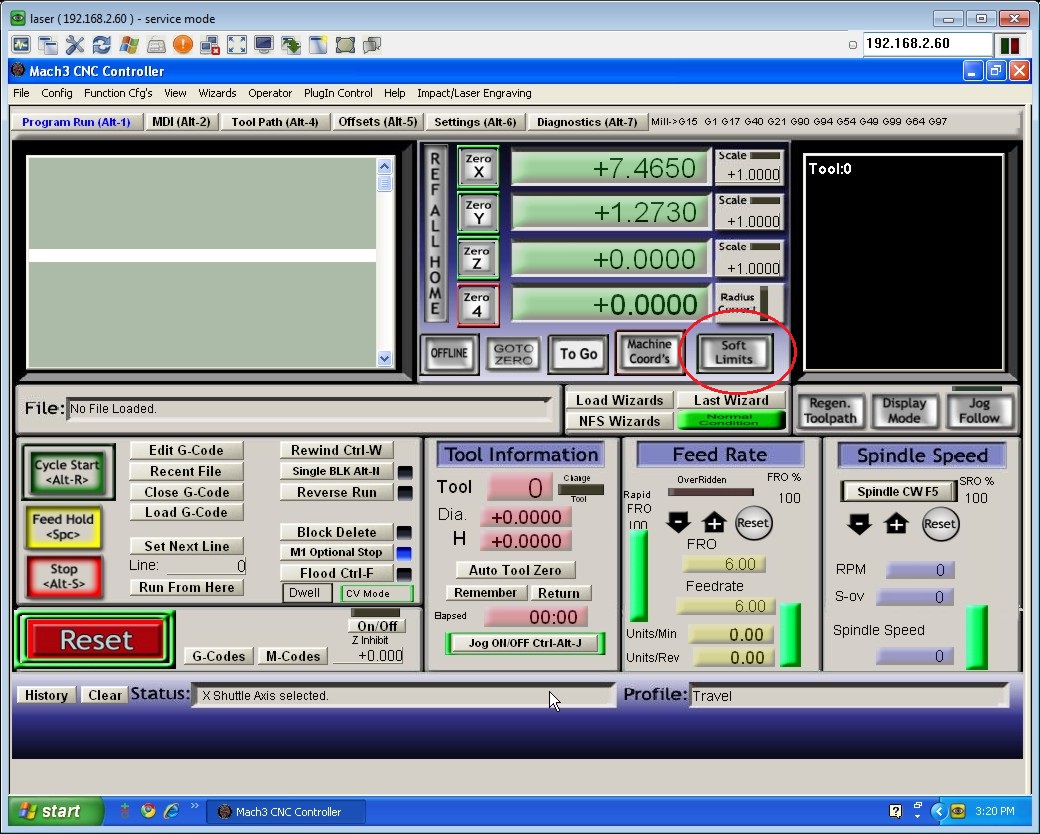
Task: Expand hidden tray icons with the chevron
Action: (938, 811)
